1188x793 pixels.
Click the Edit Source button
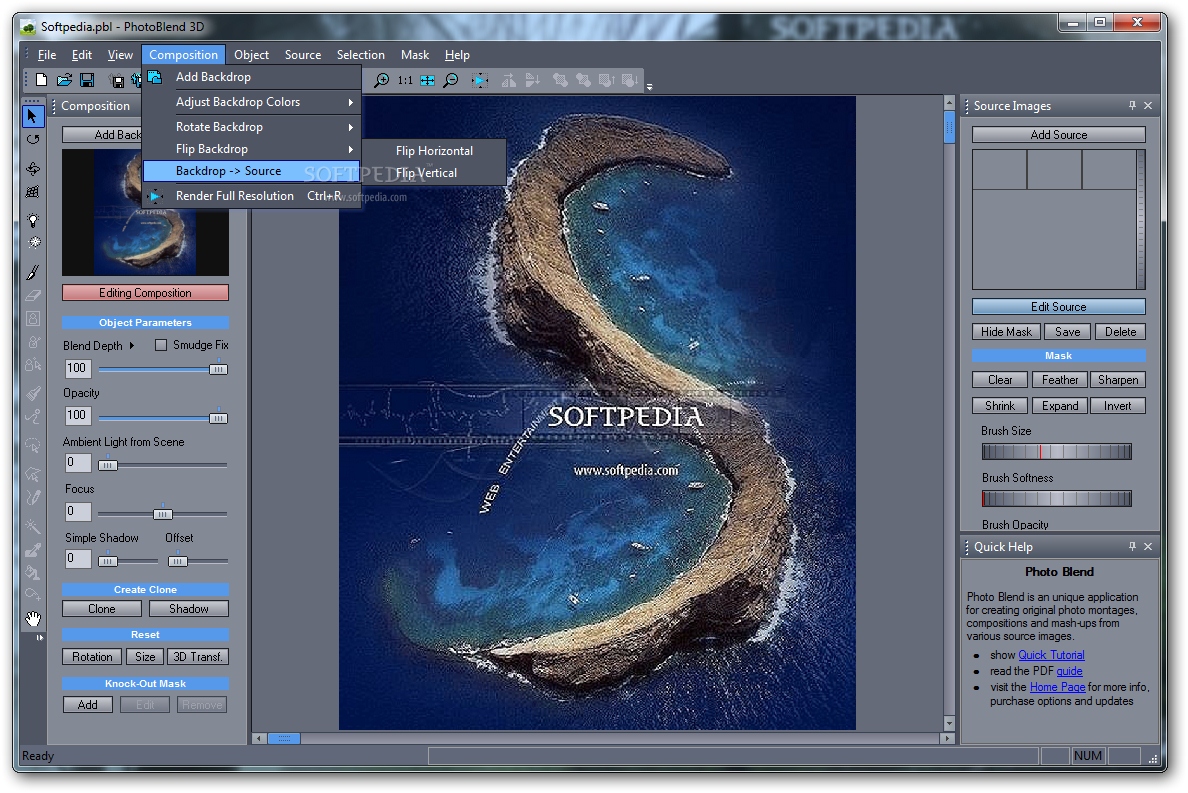pos(1058,307)
